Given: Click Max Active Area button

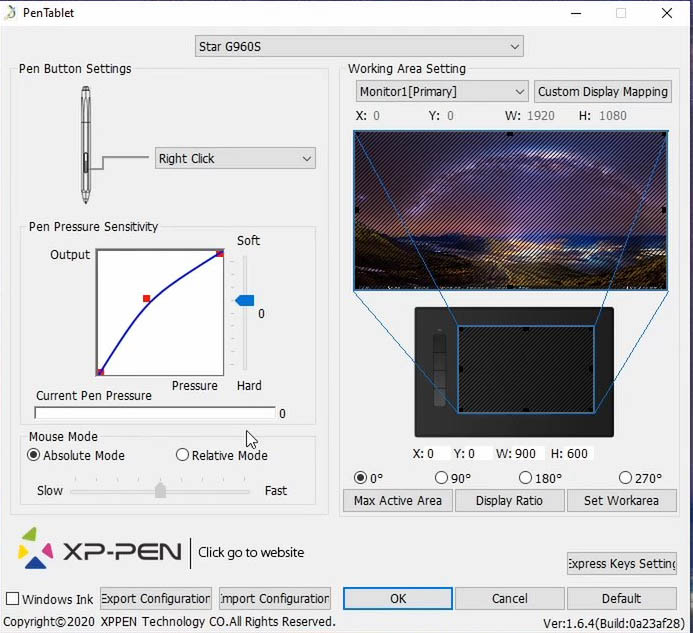Looking at the screenshot, I should tap(398, 500).
